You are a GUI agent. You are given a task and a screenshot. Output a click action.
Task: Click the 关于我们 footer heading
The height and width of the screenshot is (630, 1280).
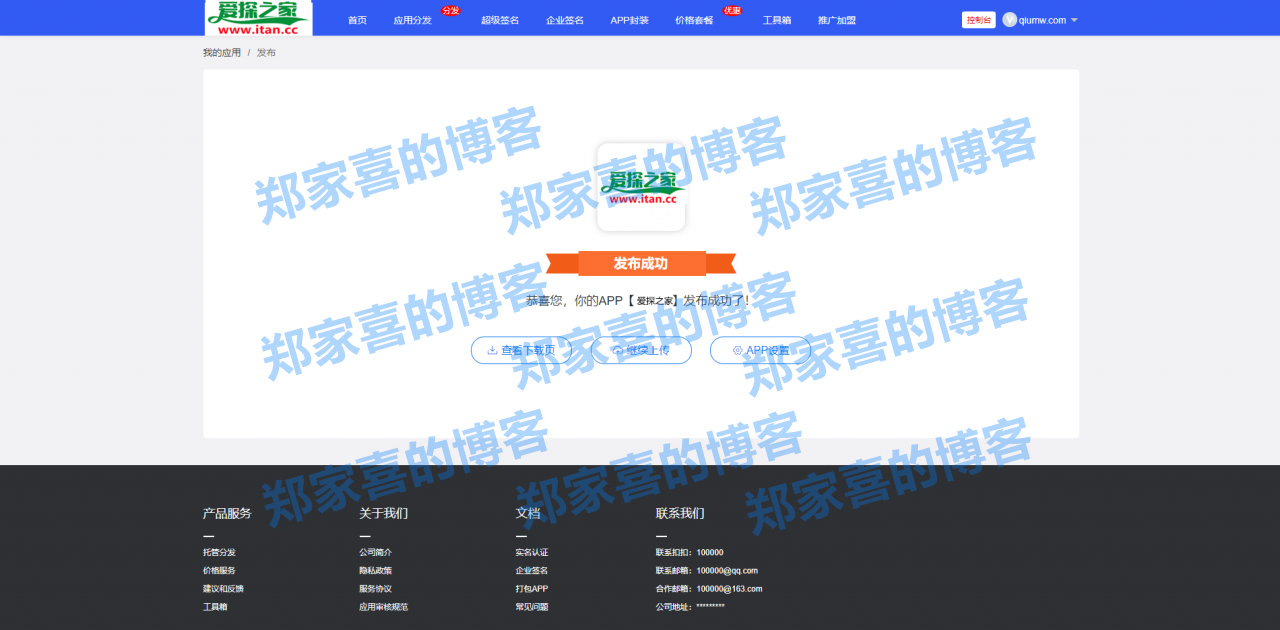tap(384, 513)
